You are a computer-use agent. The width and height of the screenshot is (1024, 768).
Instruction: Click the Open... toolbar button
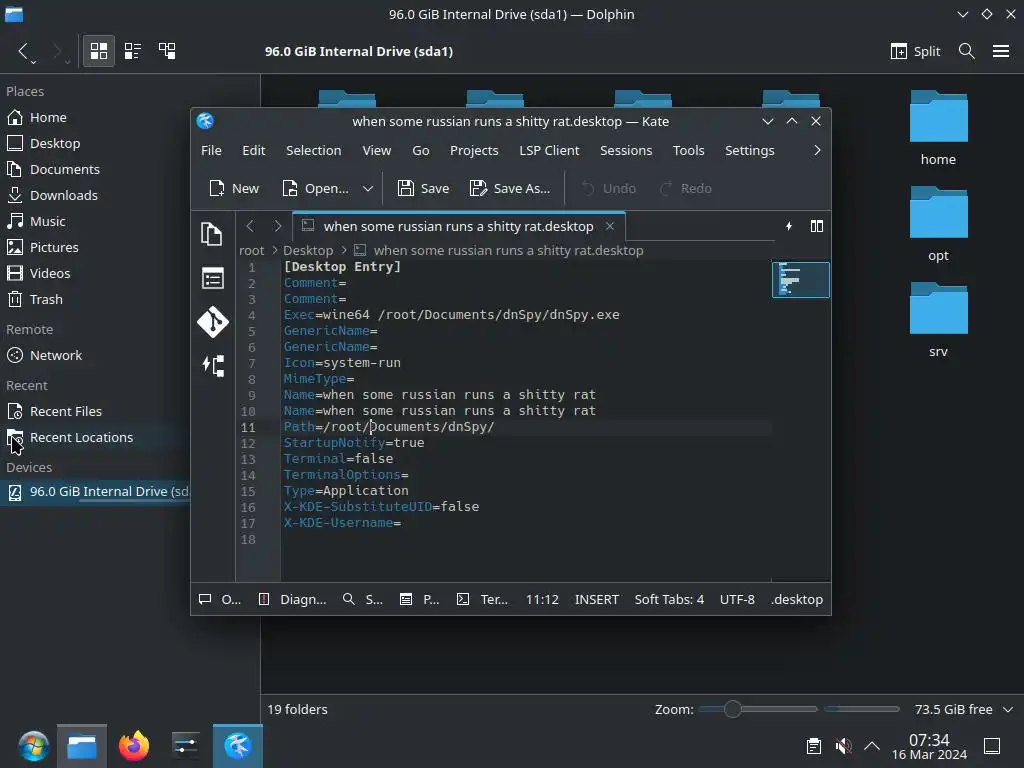316,189
